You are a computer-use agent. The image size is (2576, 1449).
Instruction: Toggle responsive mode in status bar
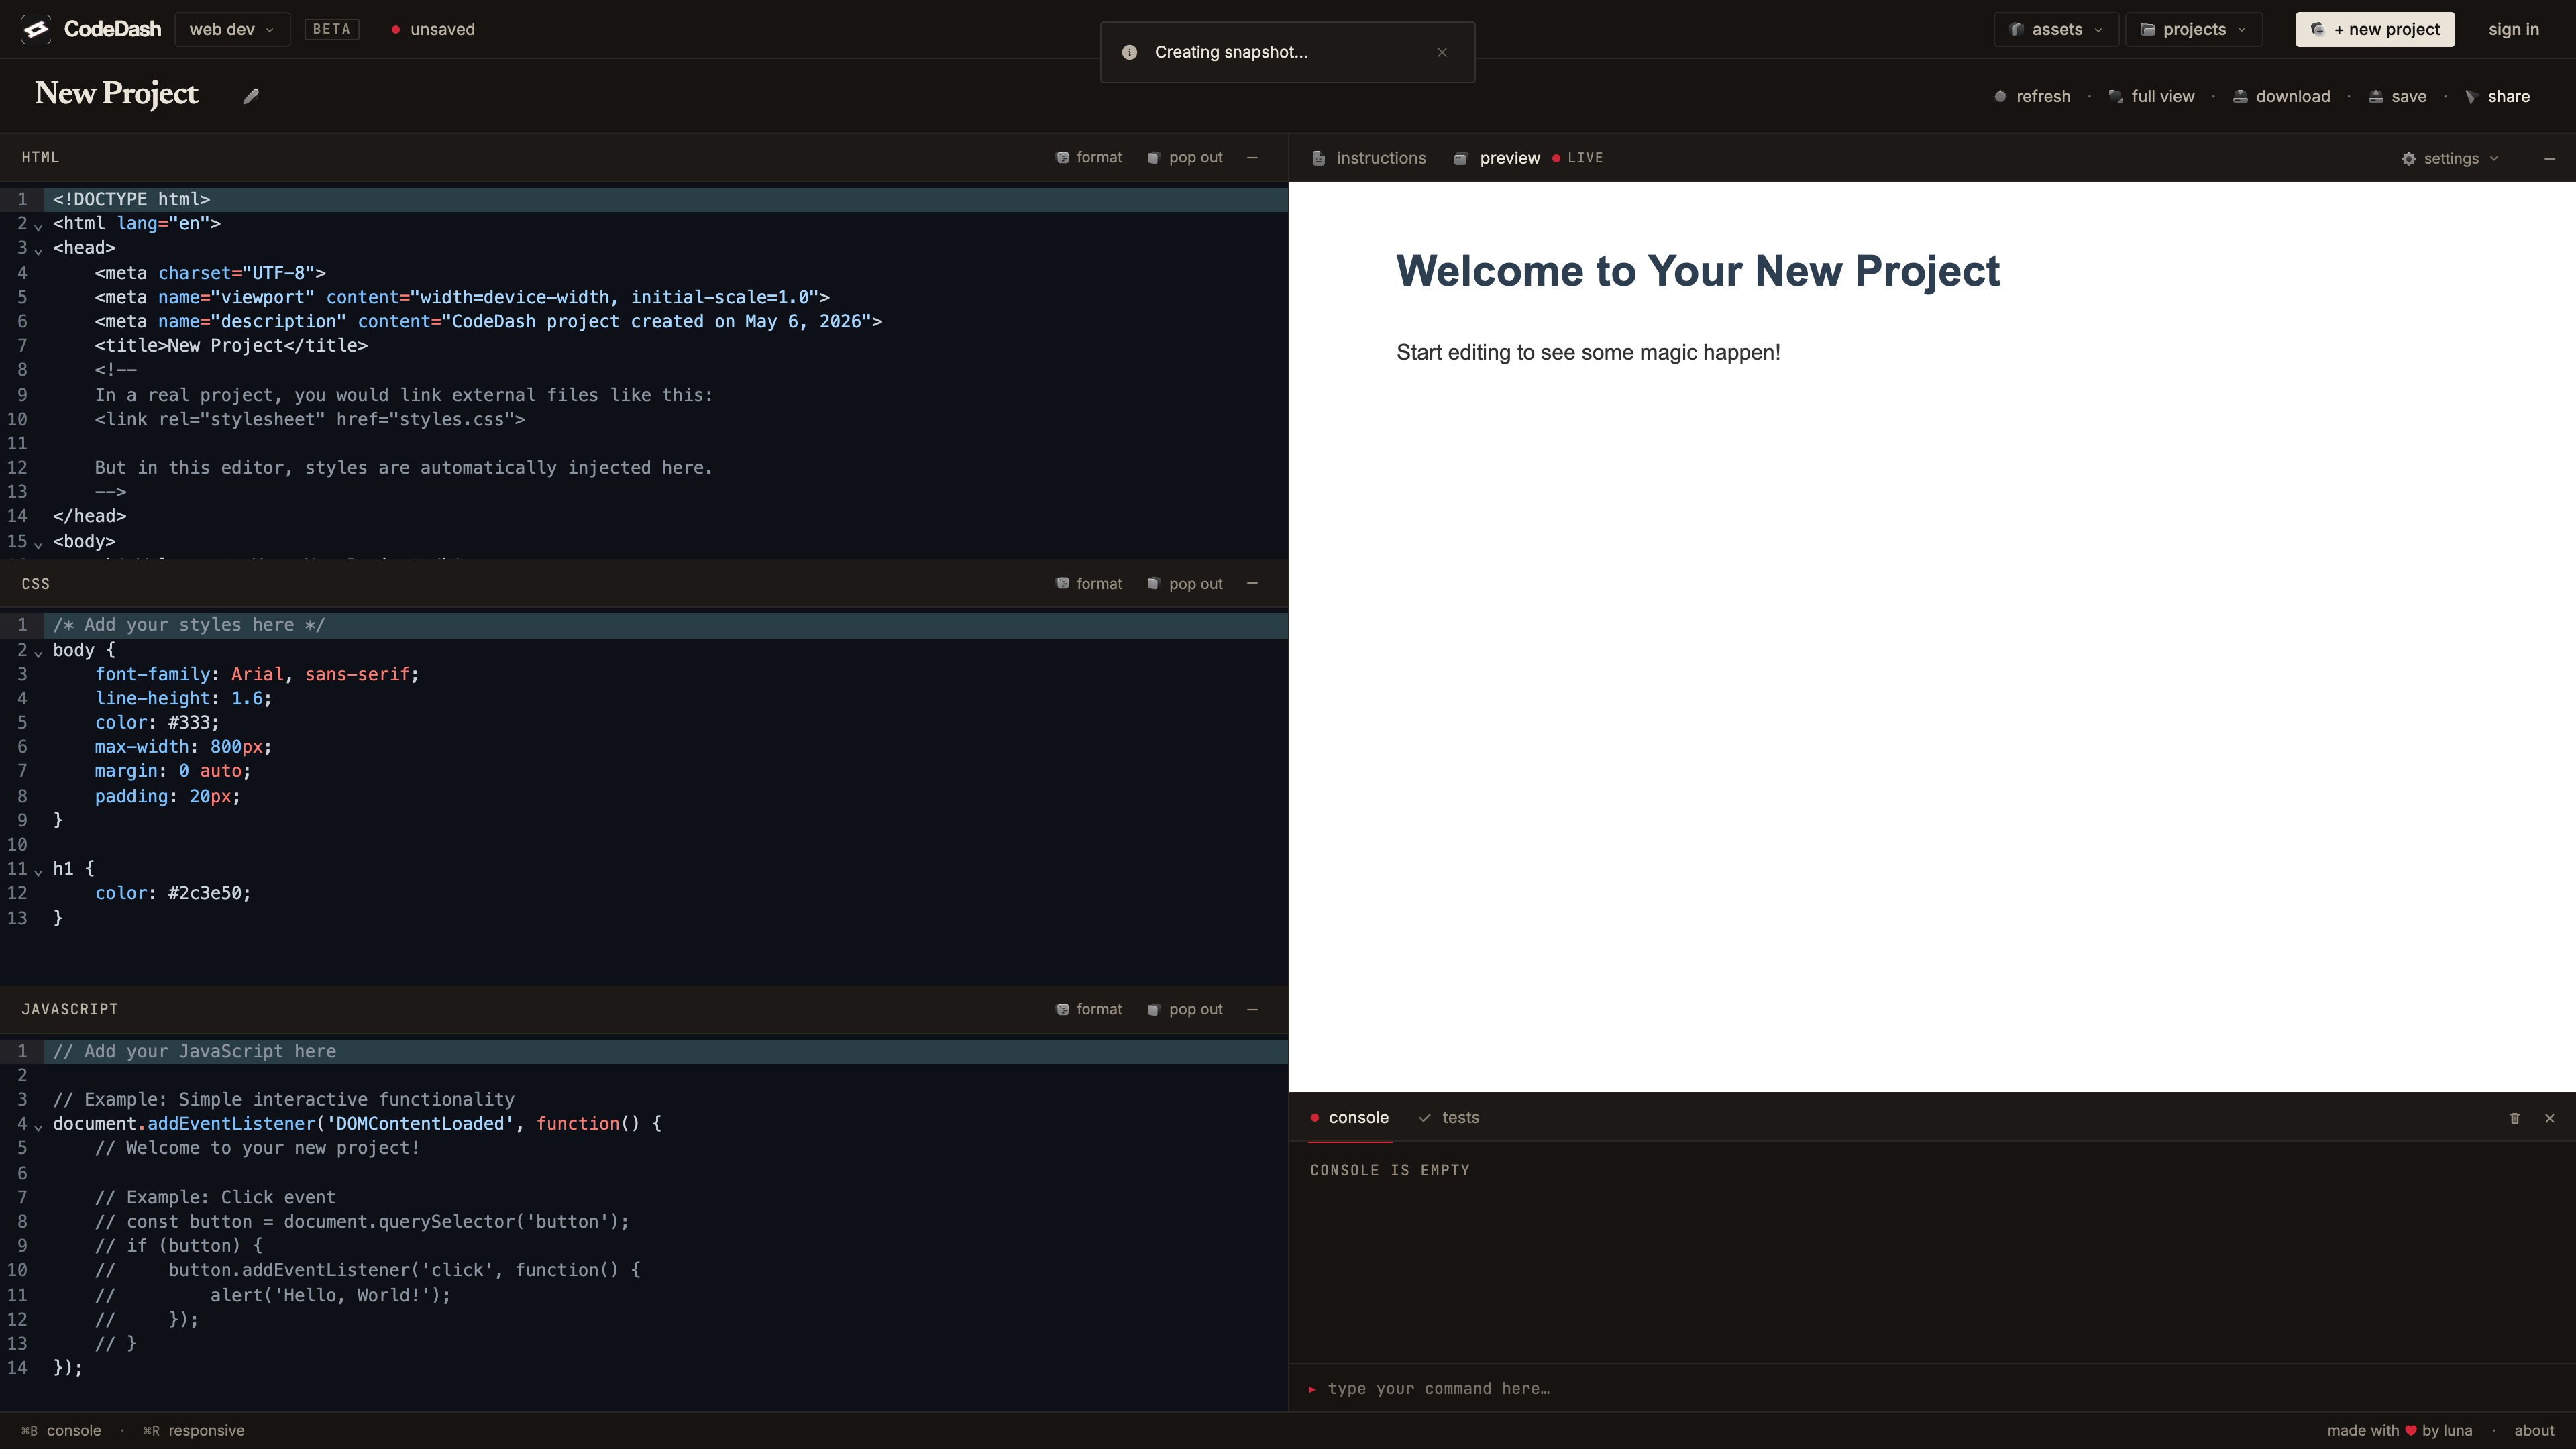(x=194, y=1430)
